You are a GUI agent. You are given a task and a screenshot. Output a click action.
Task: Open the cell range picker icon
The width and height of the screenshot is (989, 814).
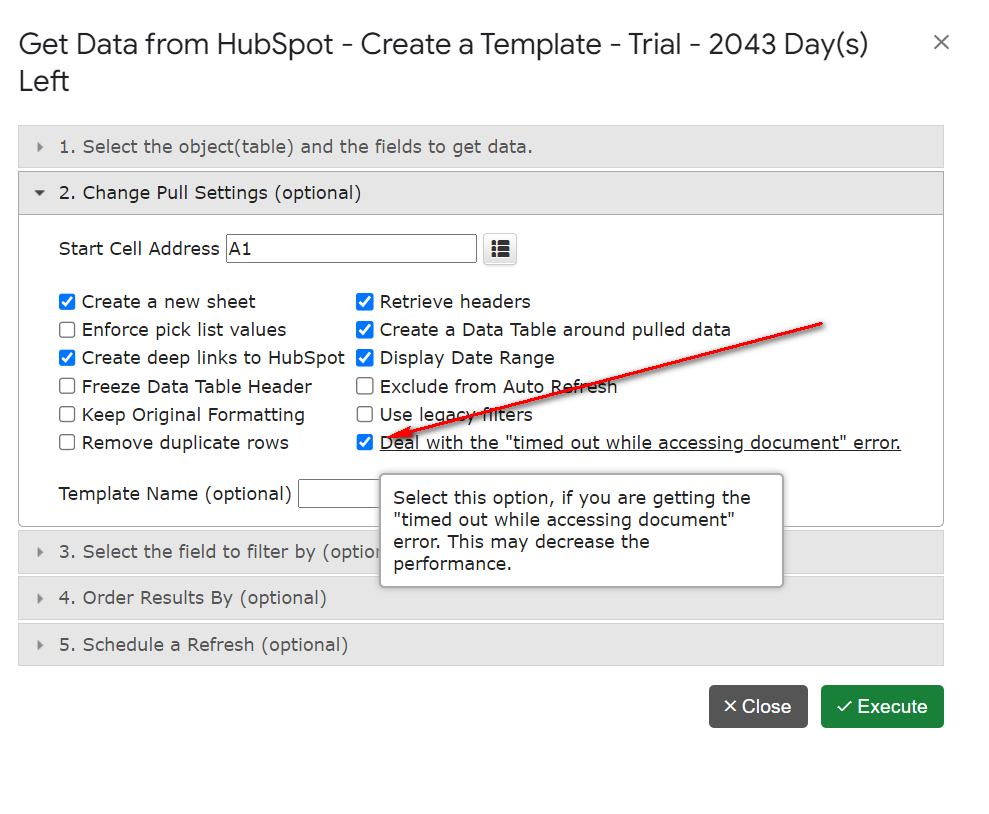500,248
